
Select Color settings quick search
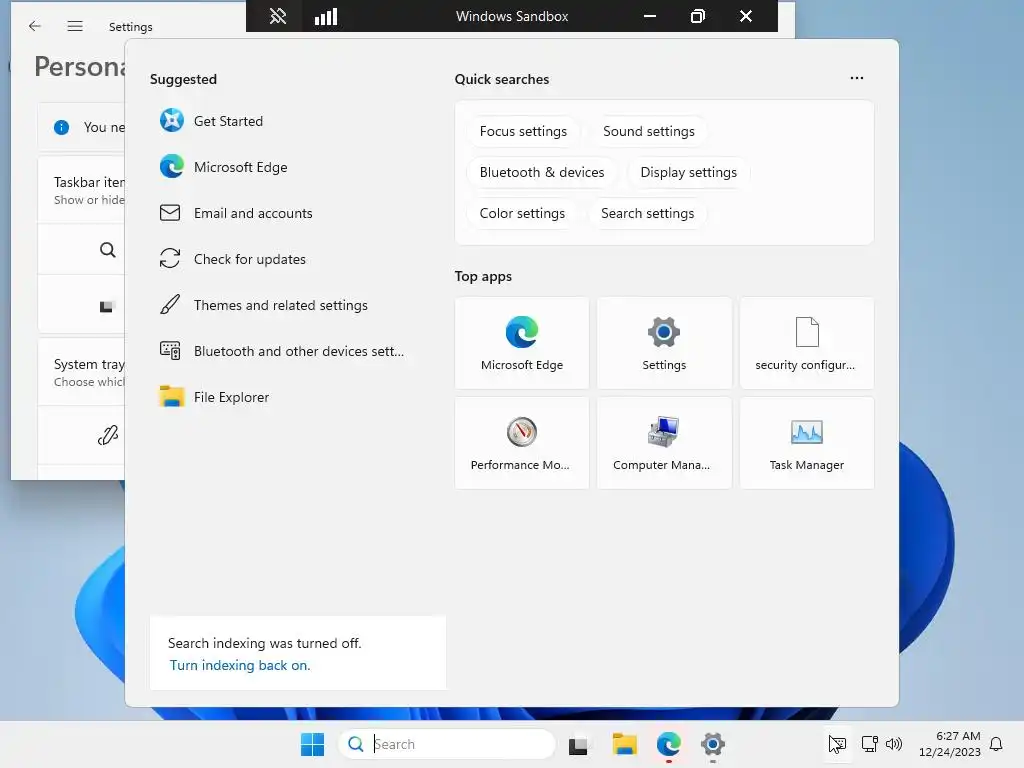(522, 214)
